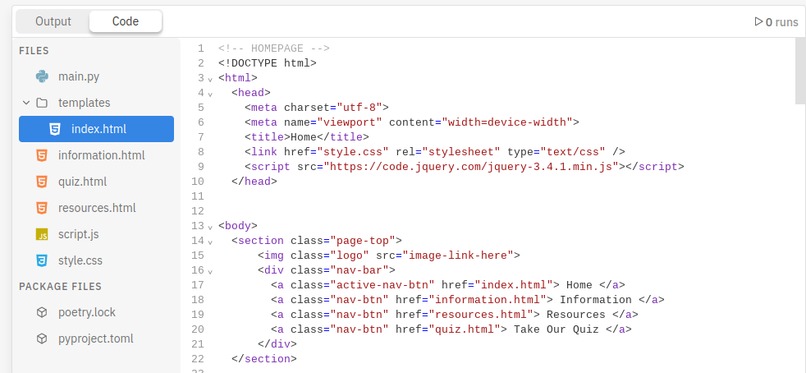The width and height of the screenshot is (806, 373).
Task: Click the DOCTYPE html declaration
Action: tap(267, 64)
